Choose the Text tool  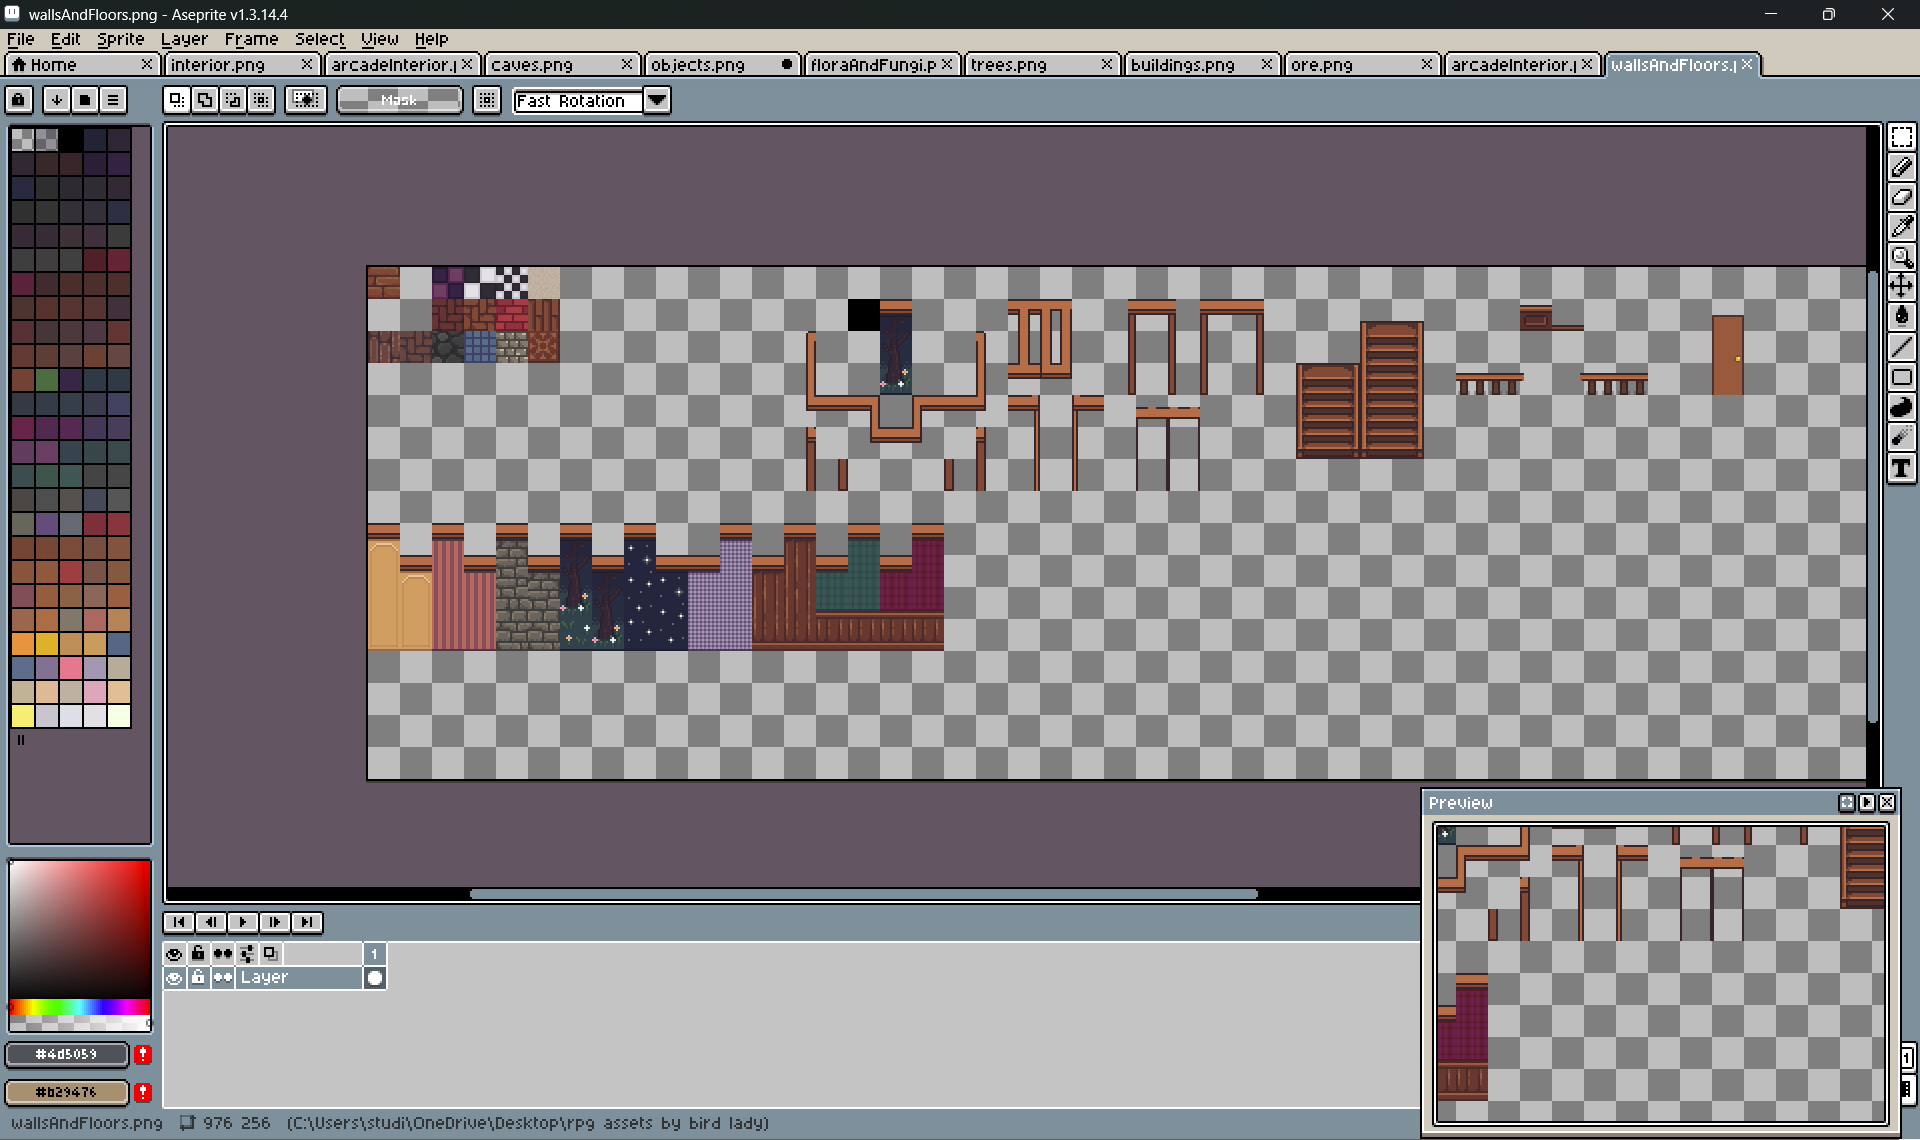point(1901,468)
